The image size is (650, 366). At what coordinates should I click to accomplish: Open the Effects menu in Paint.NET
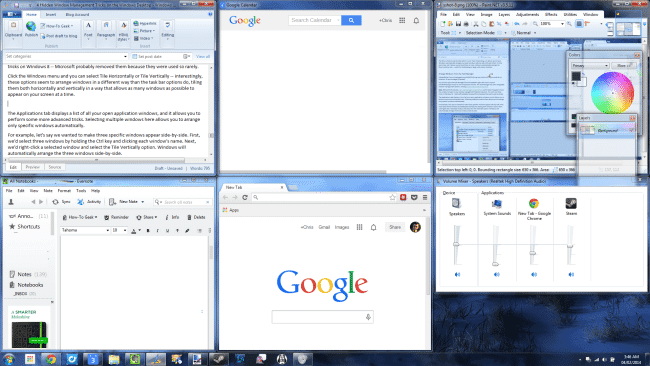point(551,14)
